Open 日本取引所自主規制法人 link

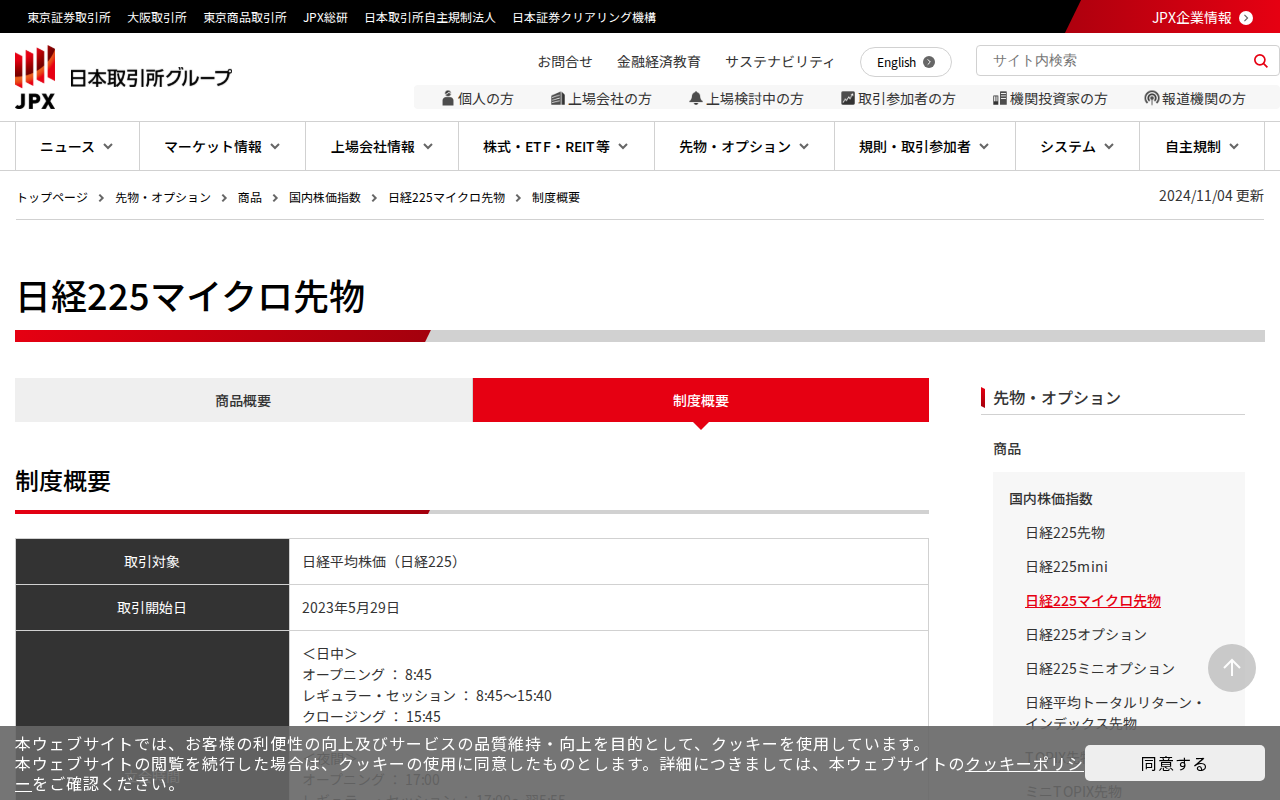point(430,17)
